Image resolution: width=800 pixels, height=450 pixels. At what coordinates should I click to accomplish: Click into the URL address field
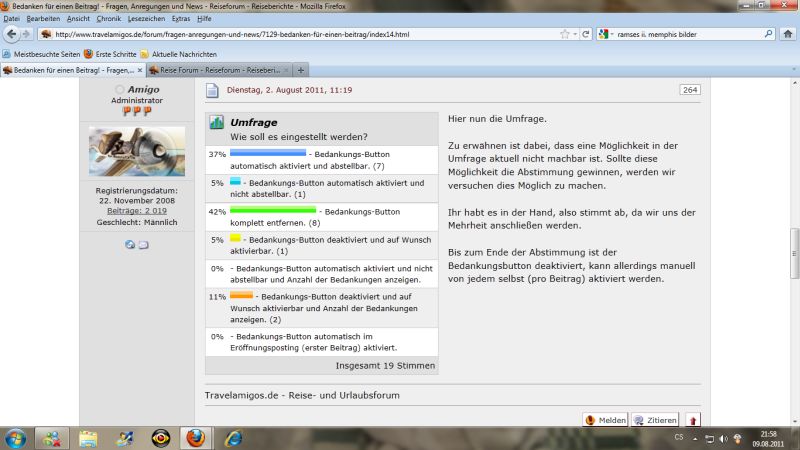coord(300,34)
